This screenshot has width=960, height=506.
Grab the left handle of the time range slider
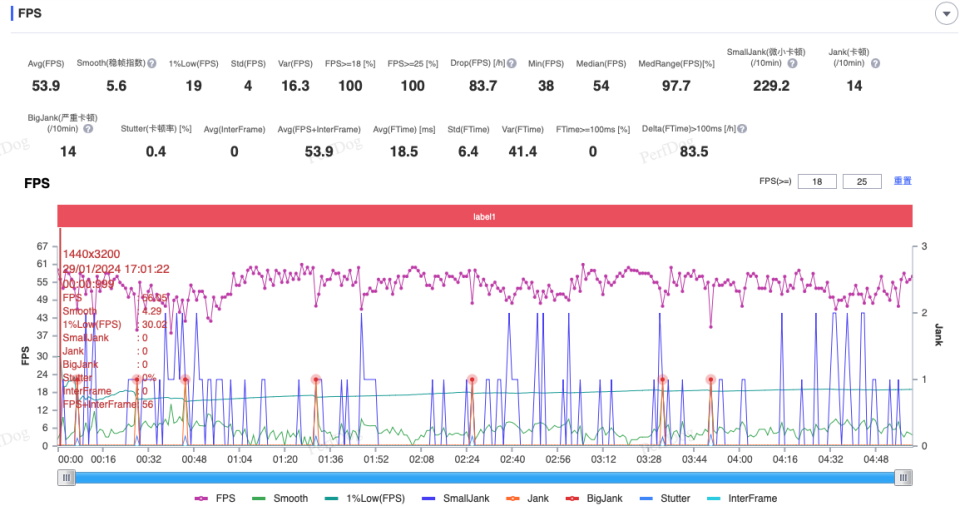(66, 478)
